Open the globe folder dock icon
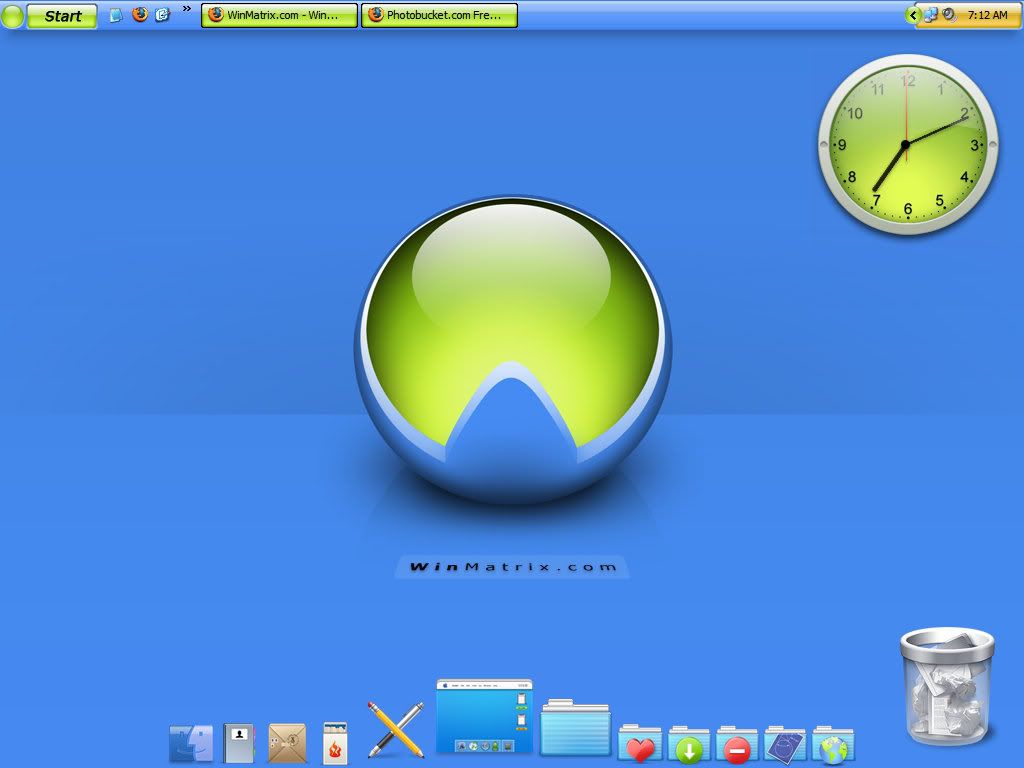This screenshot has height=768, width=1024. [x=833, y=744]
